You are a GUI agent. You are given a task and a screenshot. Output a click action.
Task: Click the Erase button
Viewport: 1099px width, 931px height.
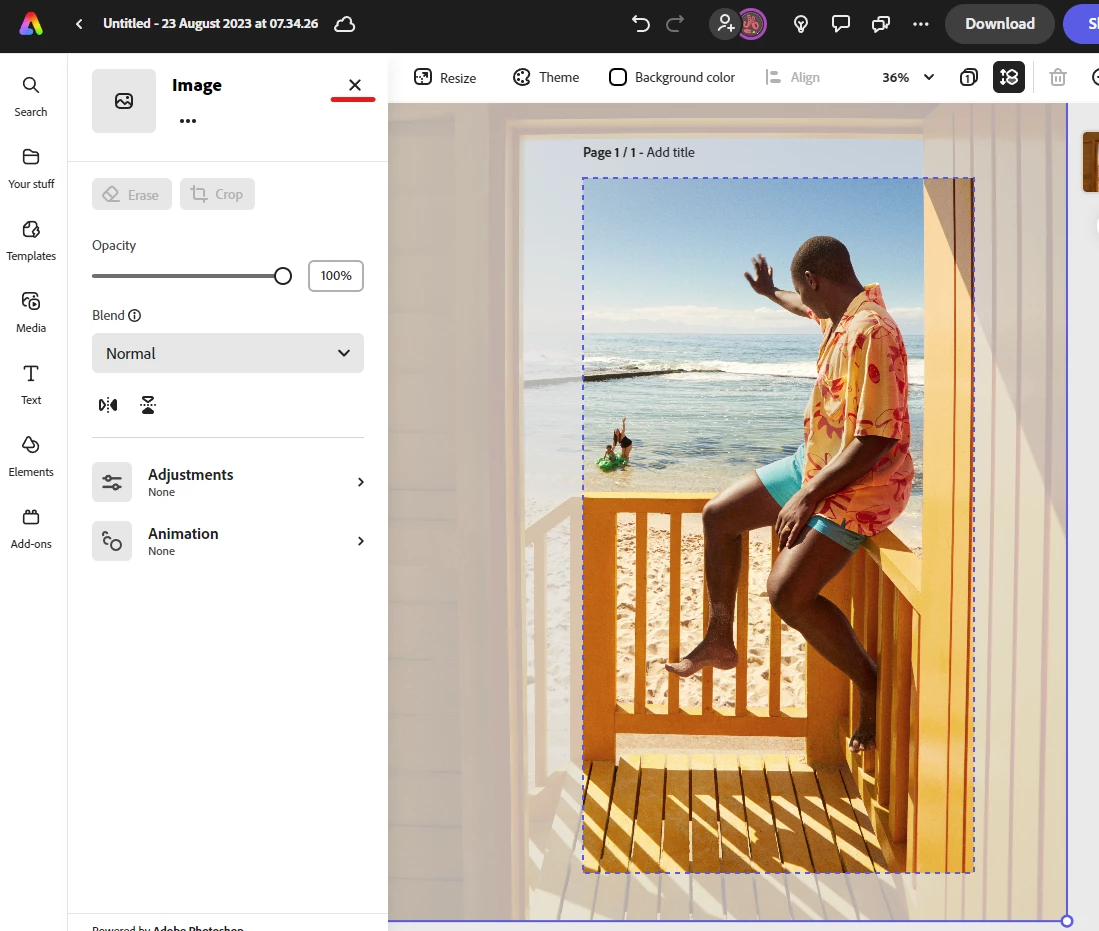[x=132, y=194]
